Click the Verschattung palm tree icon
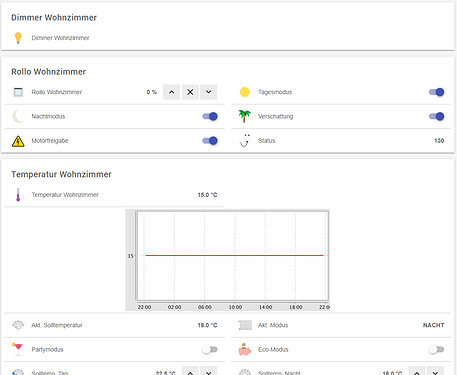Image resolution: width=457 pixels, height=375 pixels. 245,116
